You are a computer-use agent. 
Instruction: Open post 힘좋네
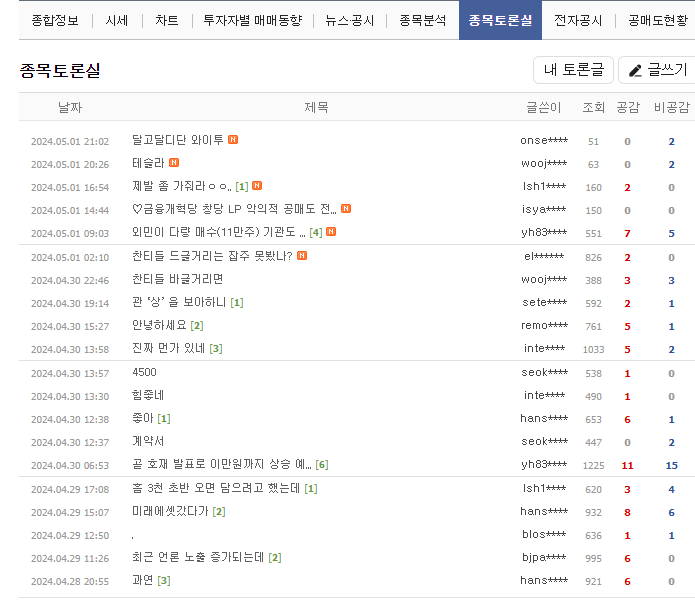(x=148, y=395)
